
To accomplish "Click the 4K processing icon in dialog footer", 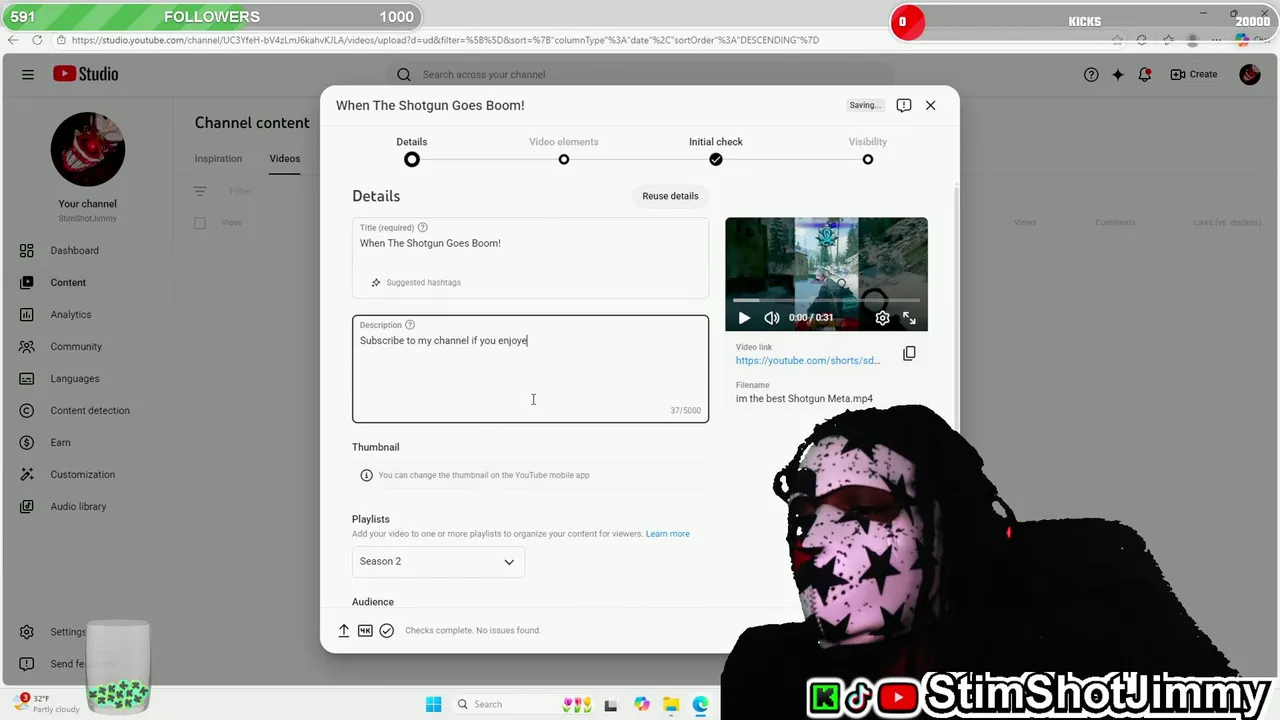I will pyautogui.click(x=365, y=630).
